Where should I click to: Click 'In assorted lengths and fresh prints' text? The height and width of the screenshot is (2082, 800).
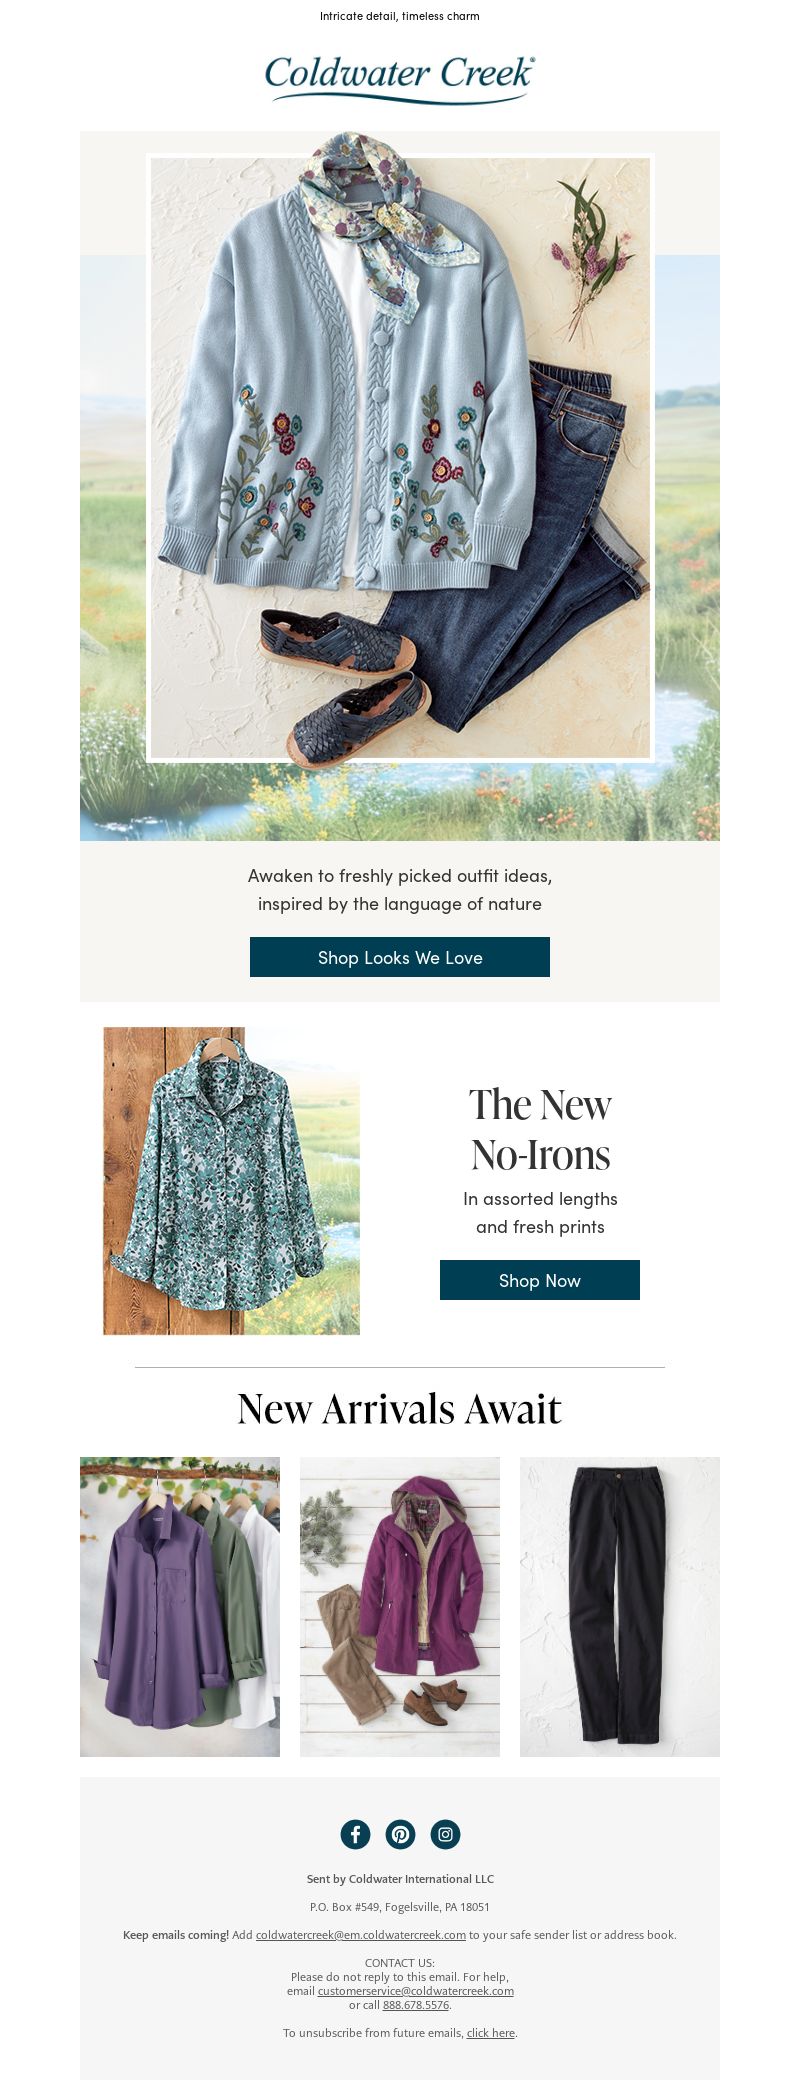(540, 1213)
